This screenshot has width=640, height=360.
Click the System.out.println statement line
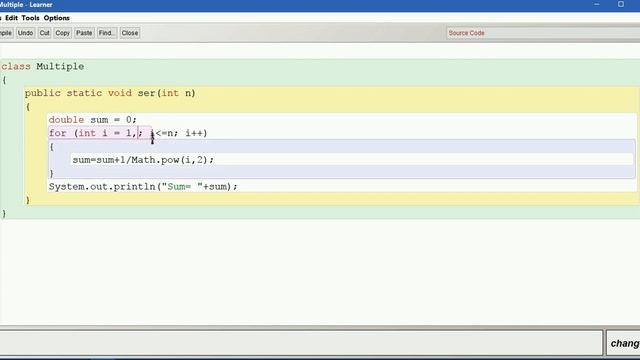pyautogui.click(x=143, y=187)
